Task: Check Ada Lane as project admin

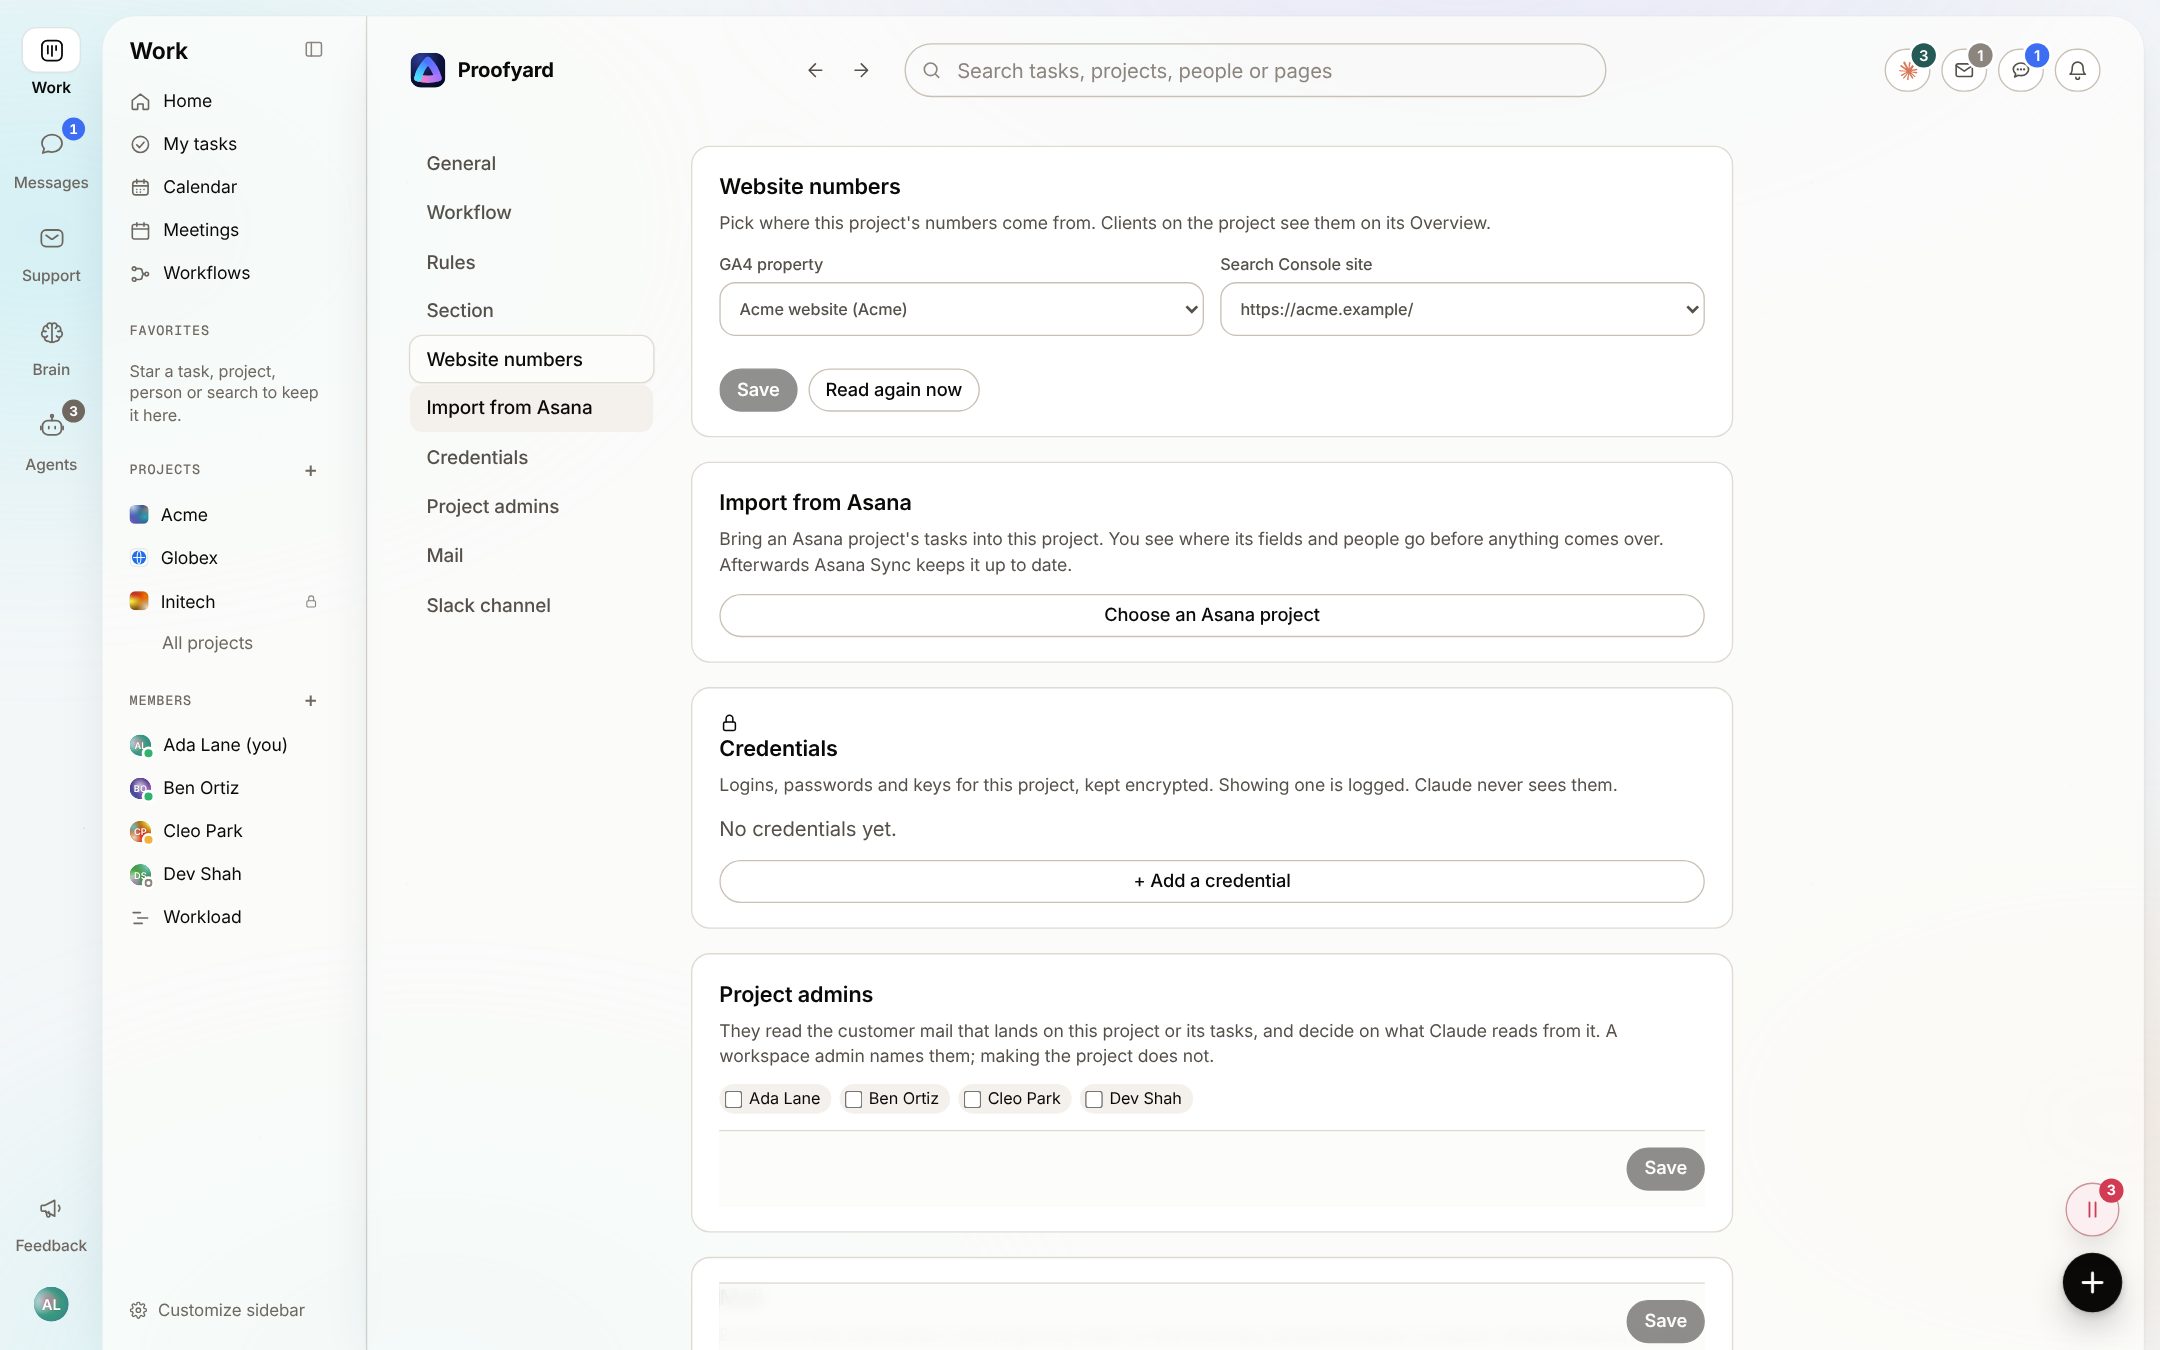Action: click(x=733, y=1099)
